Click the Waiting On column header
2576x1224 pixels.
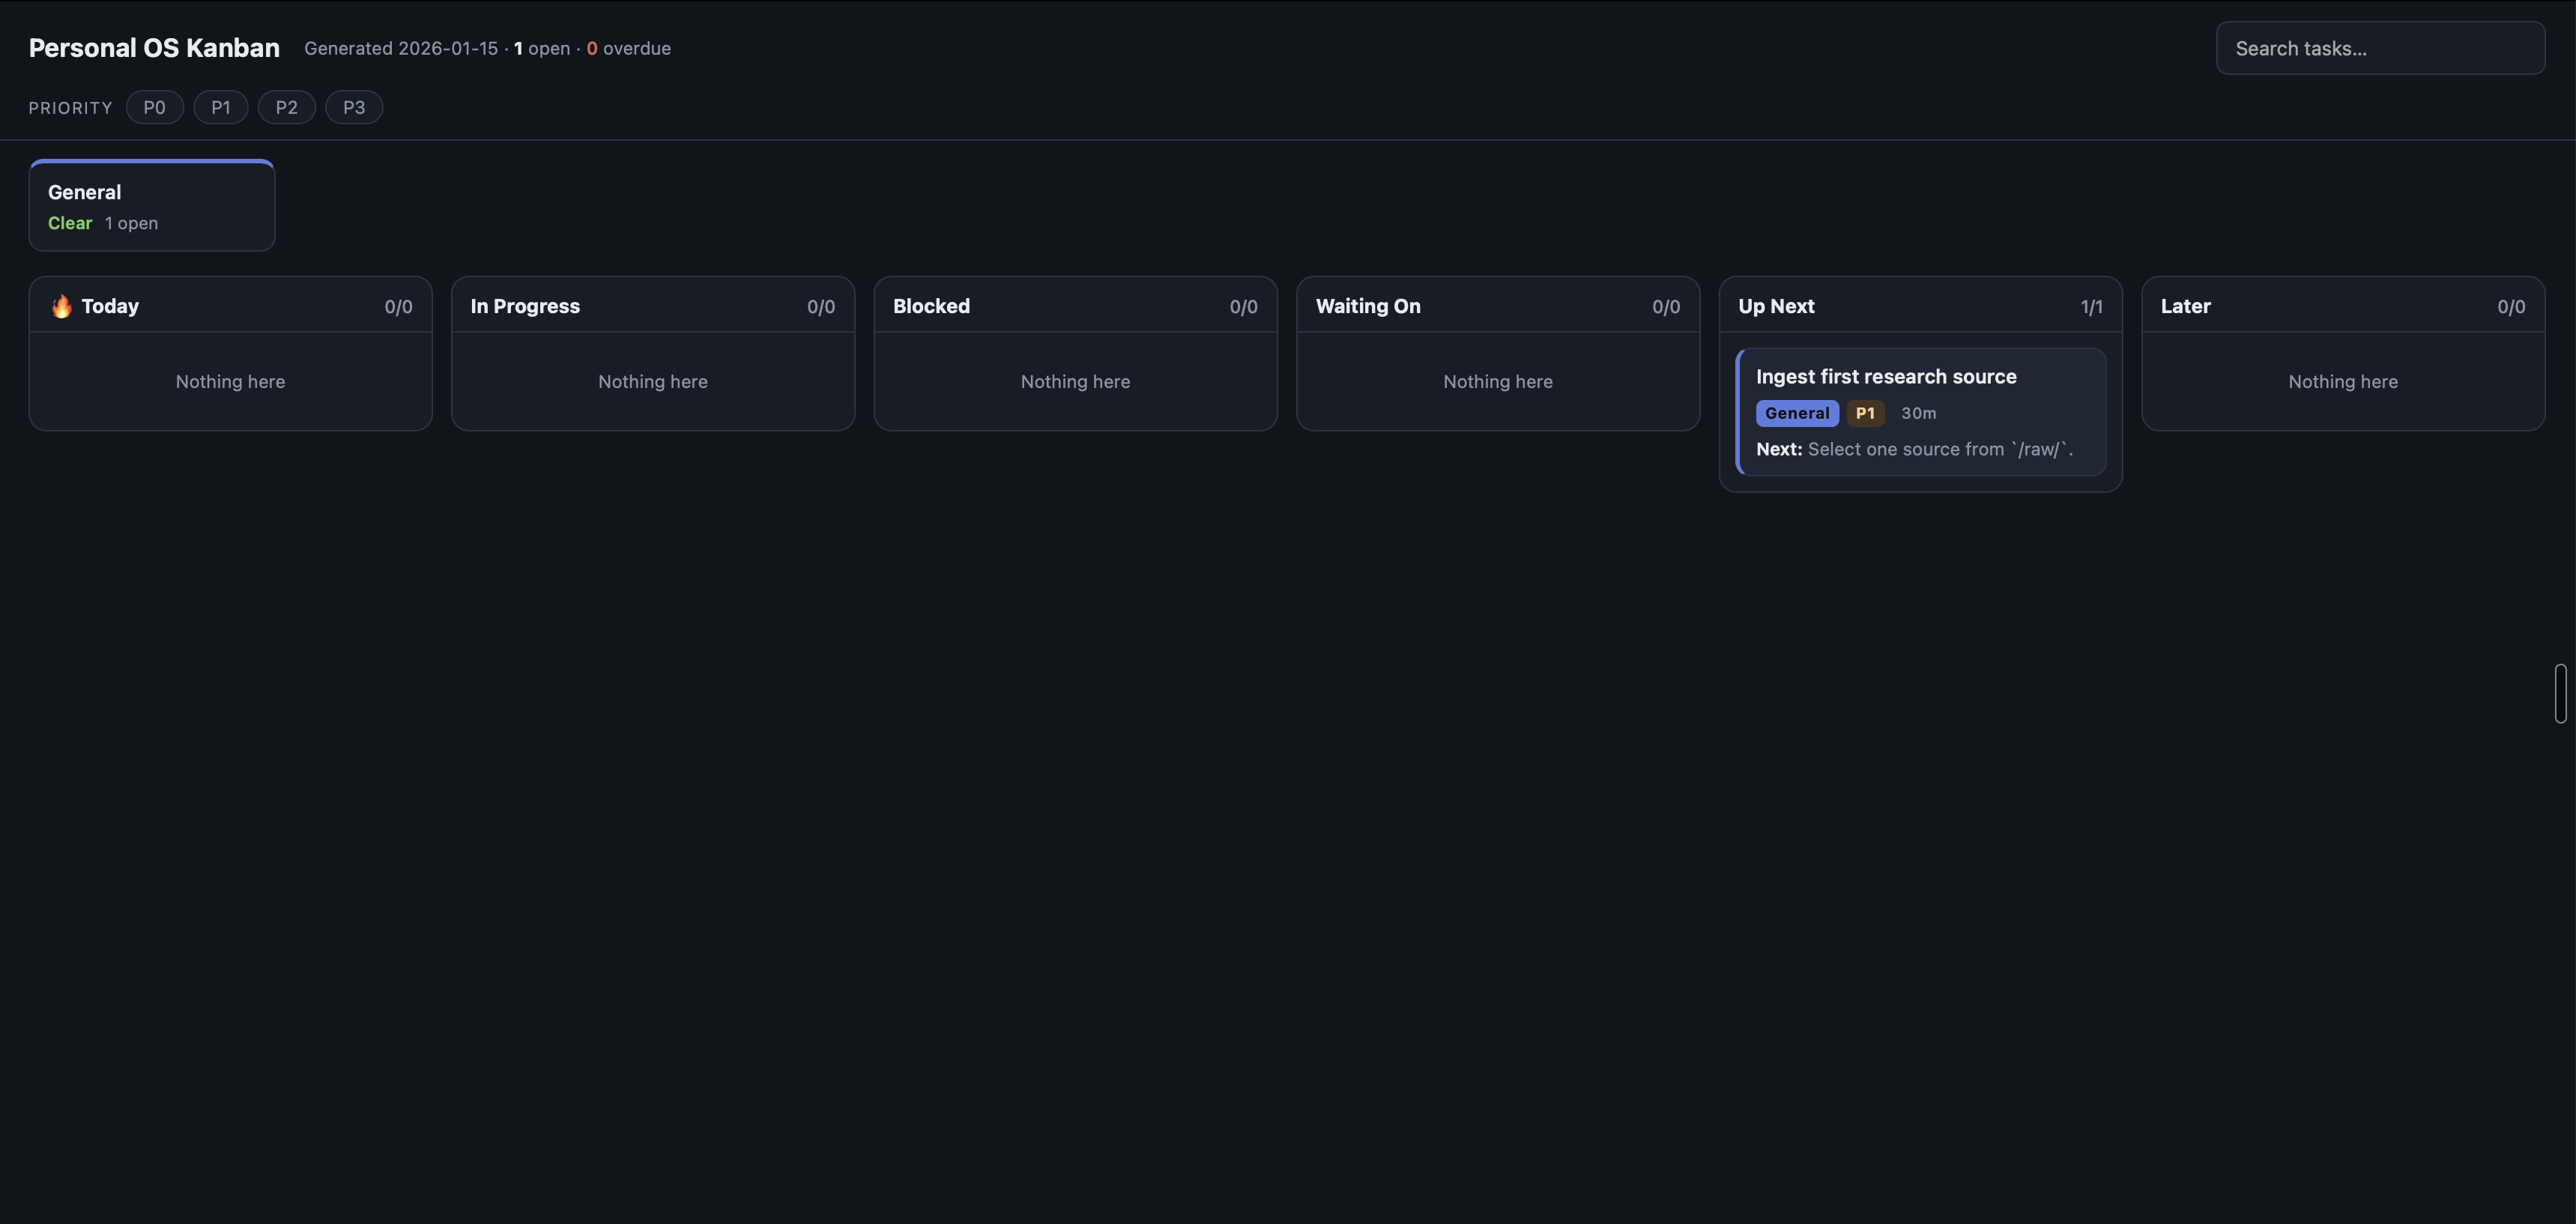[x=1498, y=306]
